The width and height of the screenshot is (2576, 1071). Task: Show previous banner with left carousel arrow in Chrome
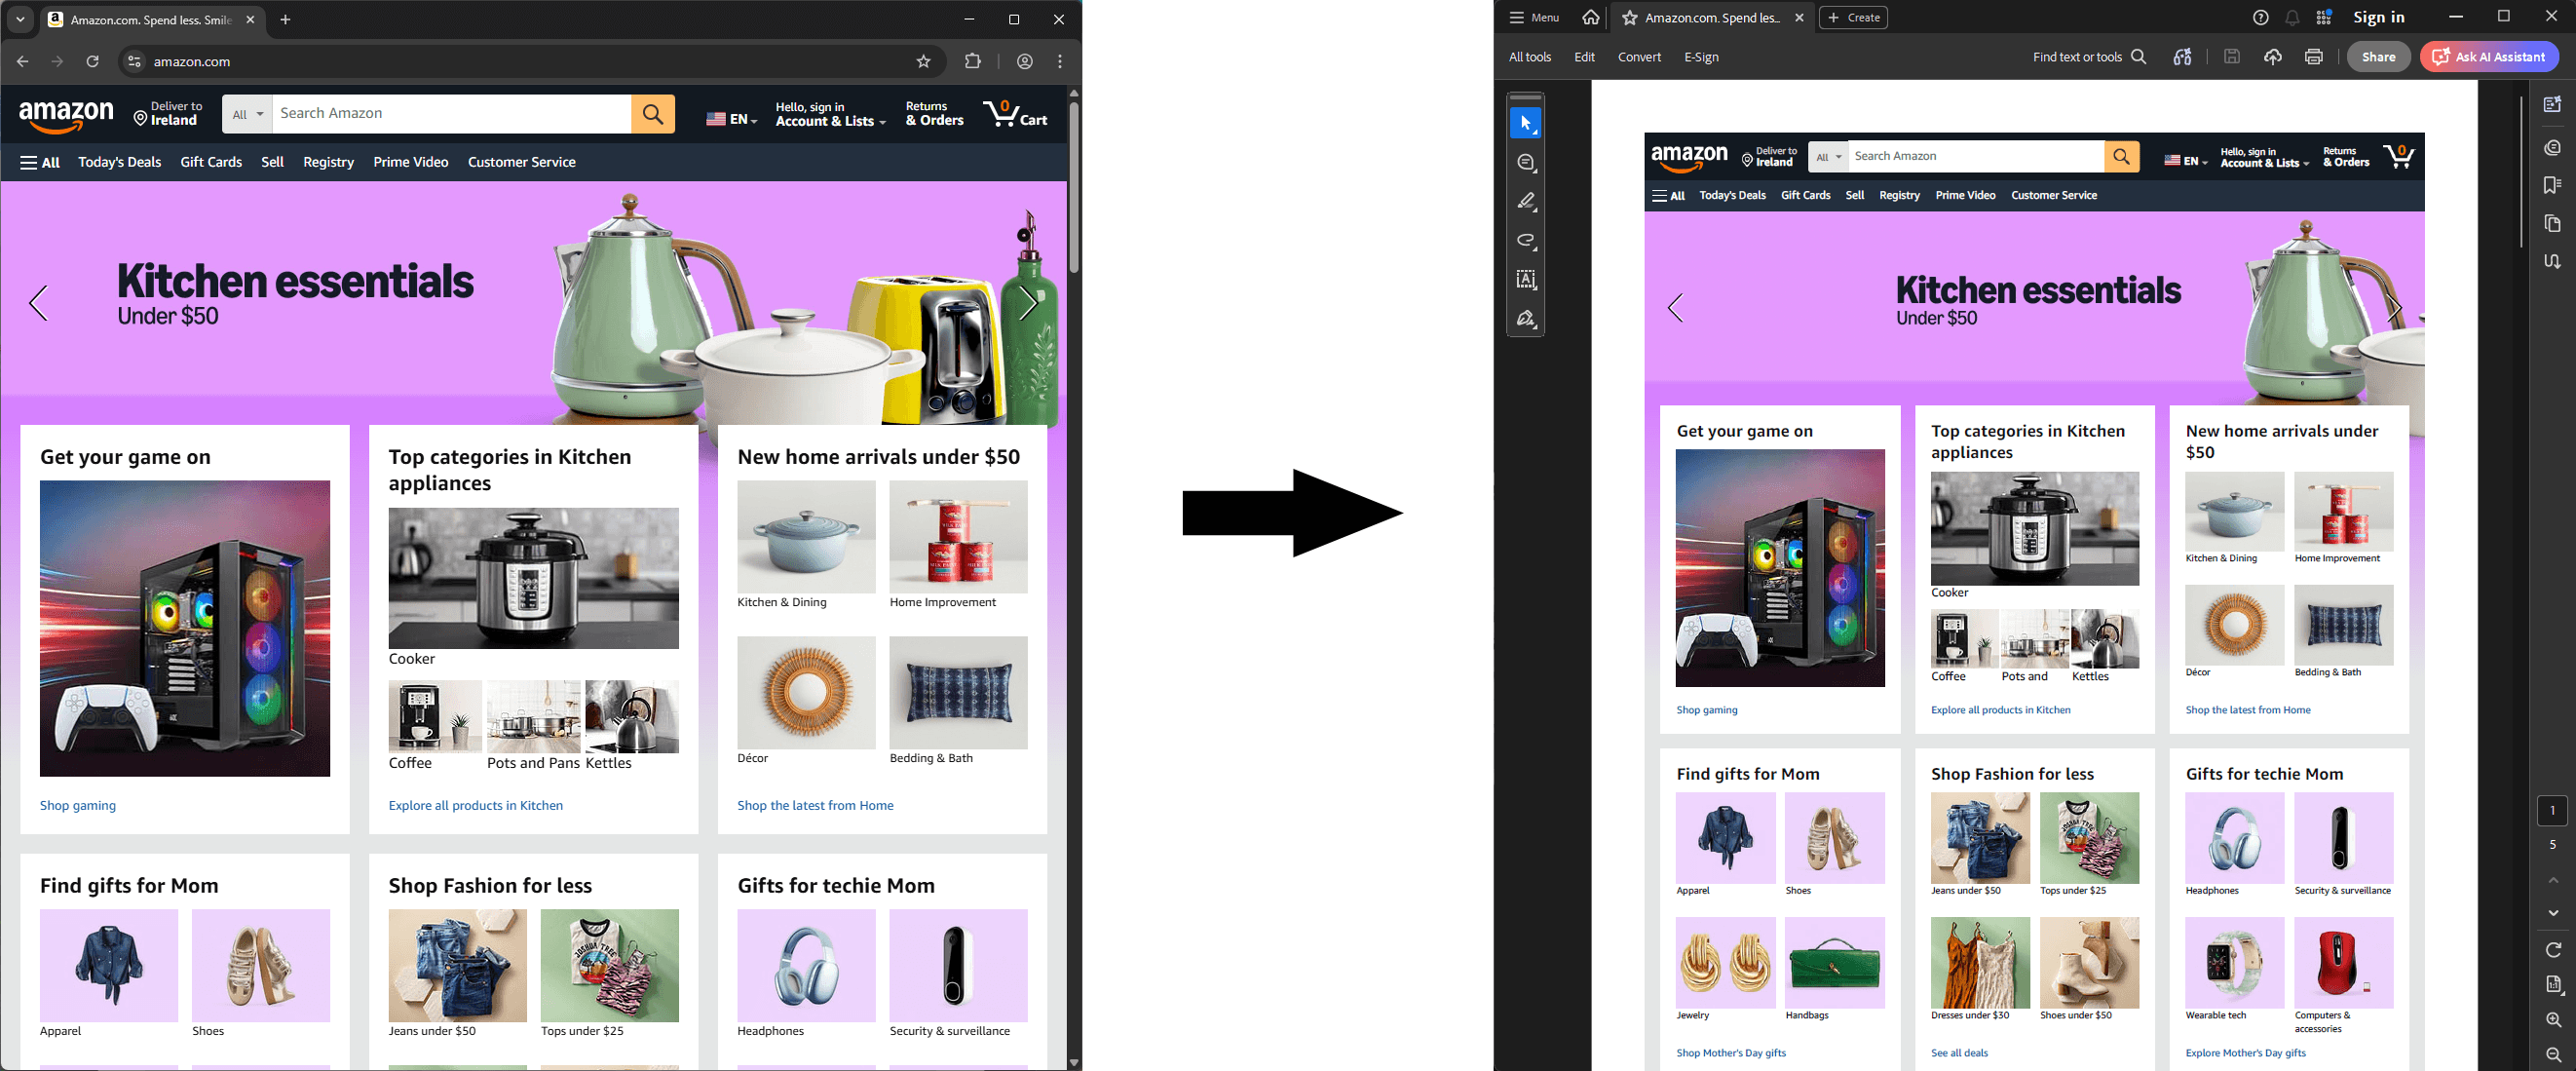38,303
